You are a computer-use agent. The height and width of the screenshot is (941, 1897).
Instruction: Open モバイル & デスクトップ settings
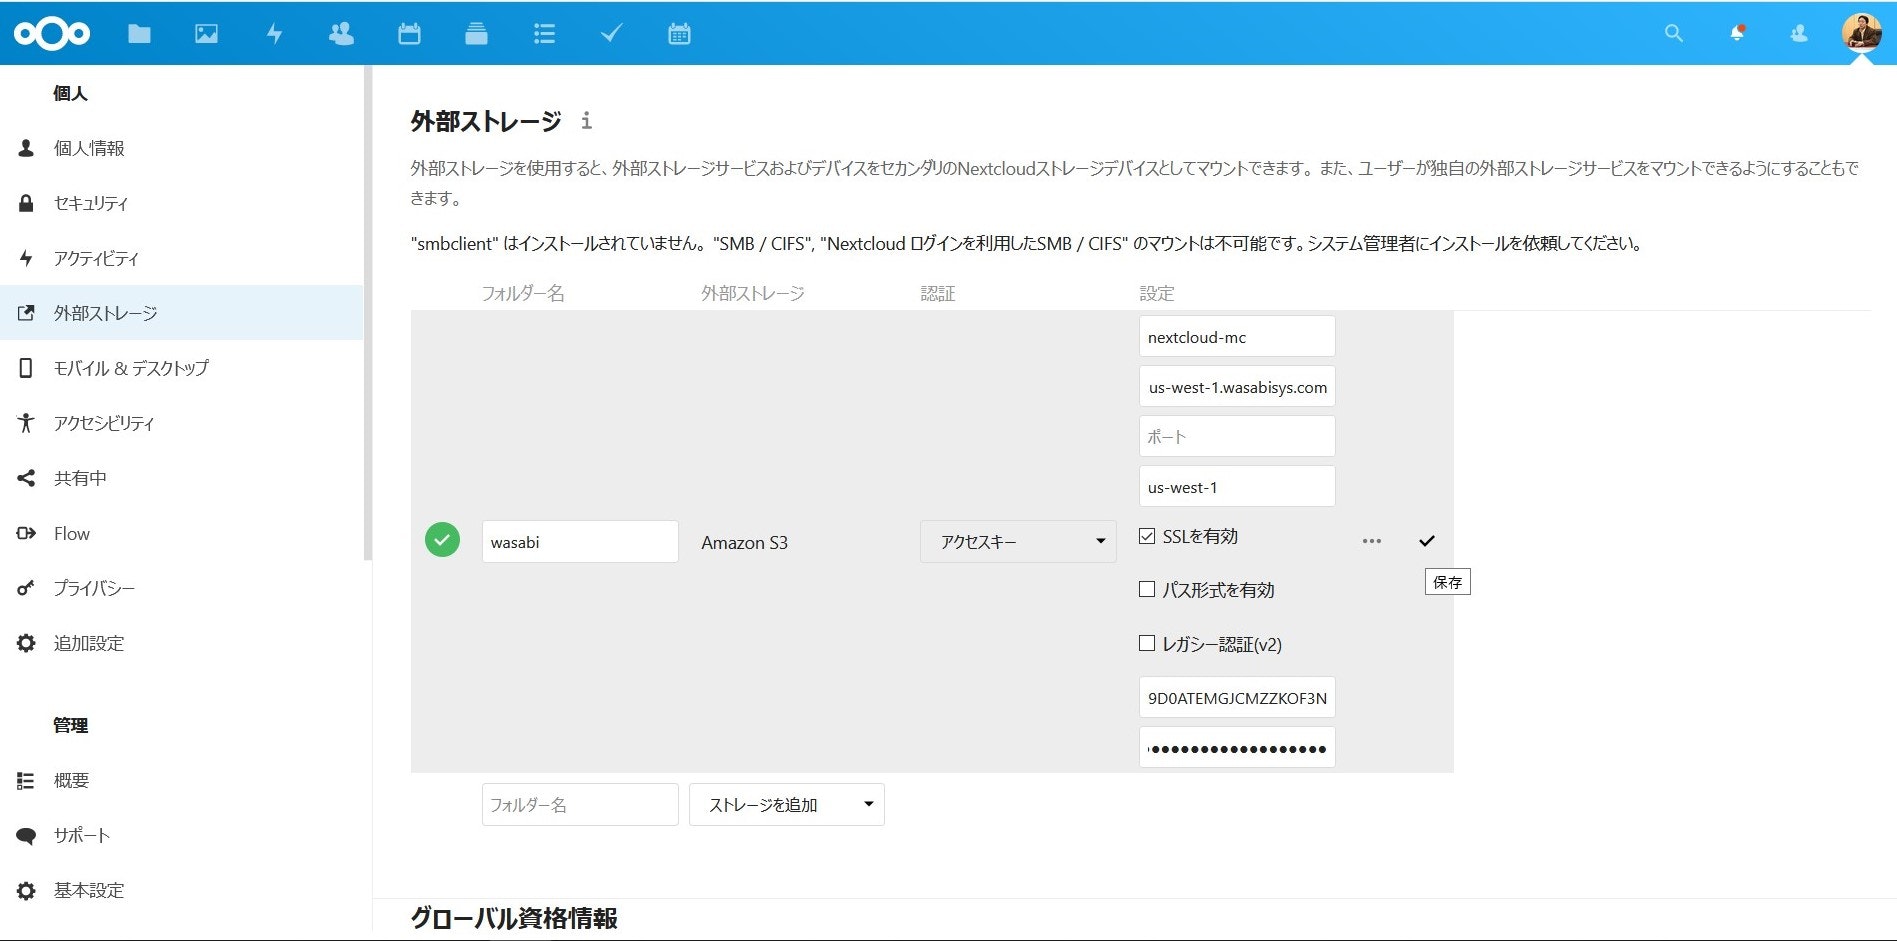(x=181, y=368)
